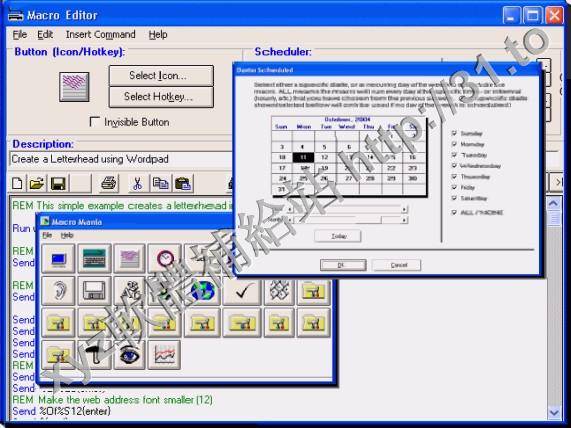Click the Description text field
This screenshot has width=571, height=428.
tap(120, 159)
